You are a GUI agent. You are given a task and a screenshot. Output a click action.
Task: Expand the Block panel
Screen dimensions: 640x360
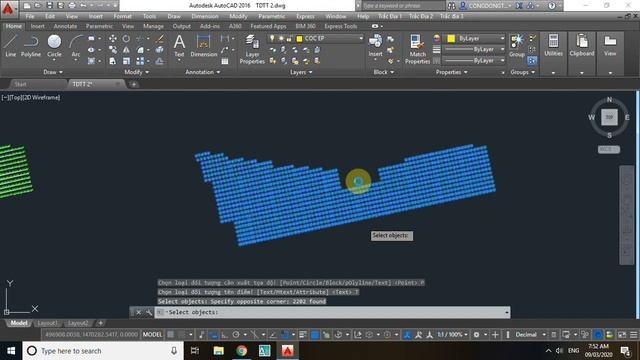[x=384, y=72]
